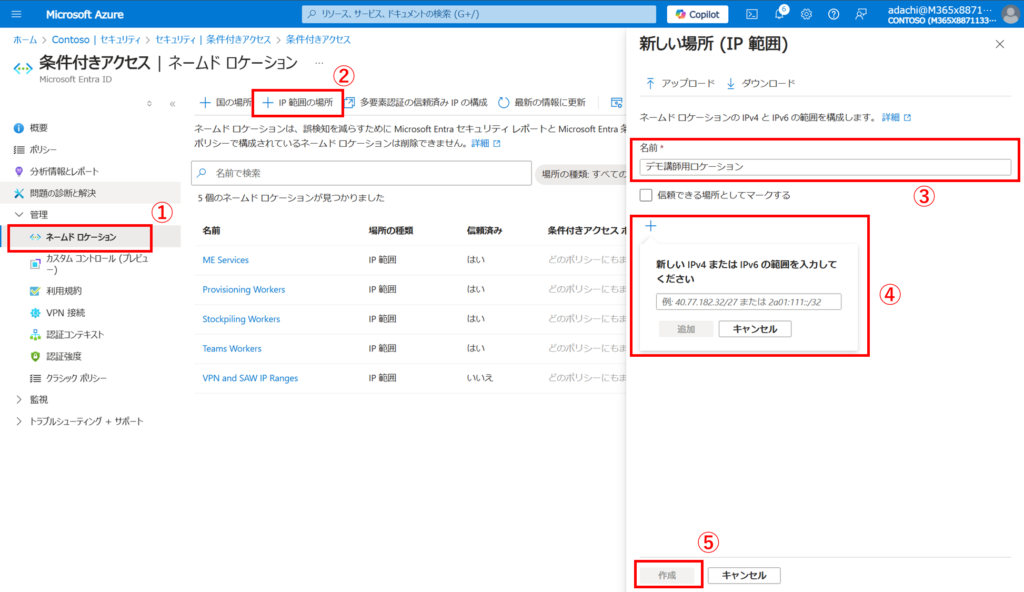Viewport: 1024px width, 592px height.
Task: Click ダウンロード in the new location panel
Action: tap(761, 83)
